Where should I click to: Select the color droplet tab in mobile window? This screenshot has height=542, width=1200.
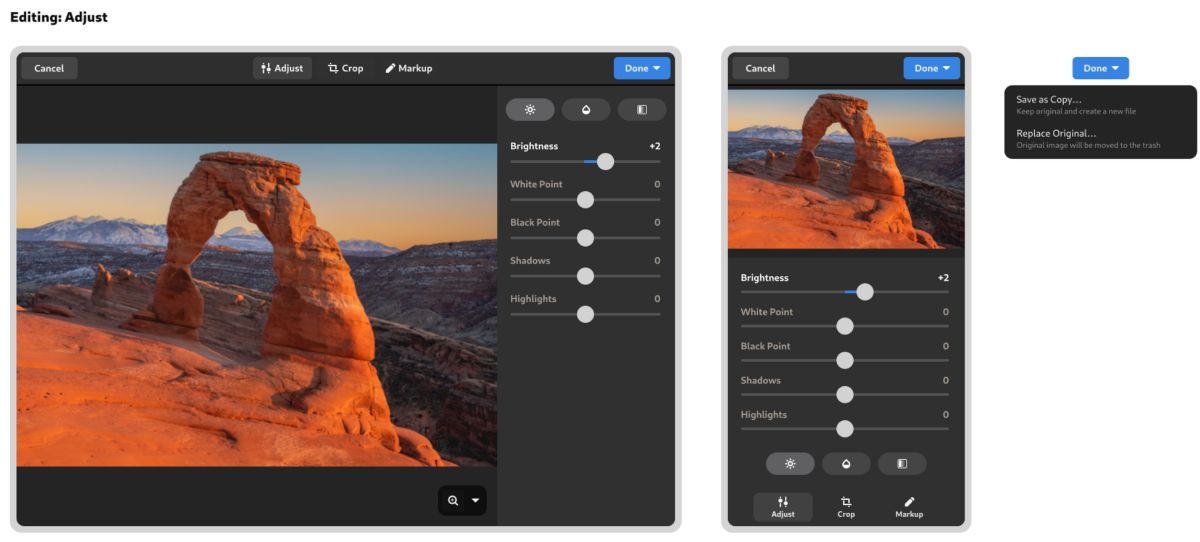pyautogui.click(x=846, y=464)
